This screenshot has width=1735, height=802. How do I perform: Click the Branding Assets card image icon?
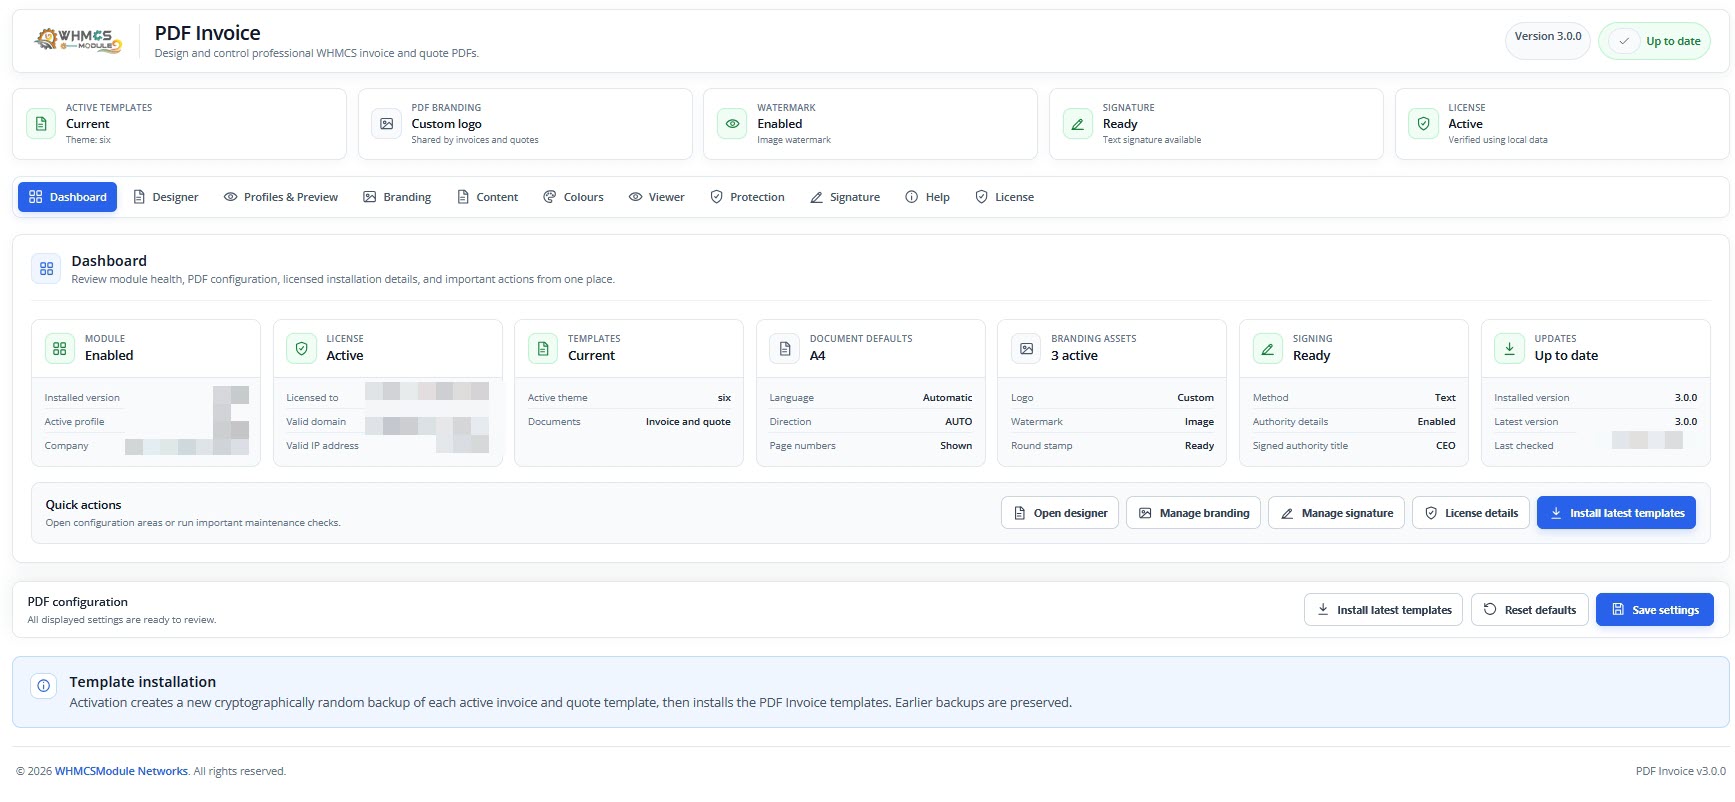1026,348
